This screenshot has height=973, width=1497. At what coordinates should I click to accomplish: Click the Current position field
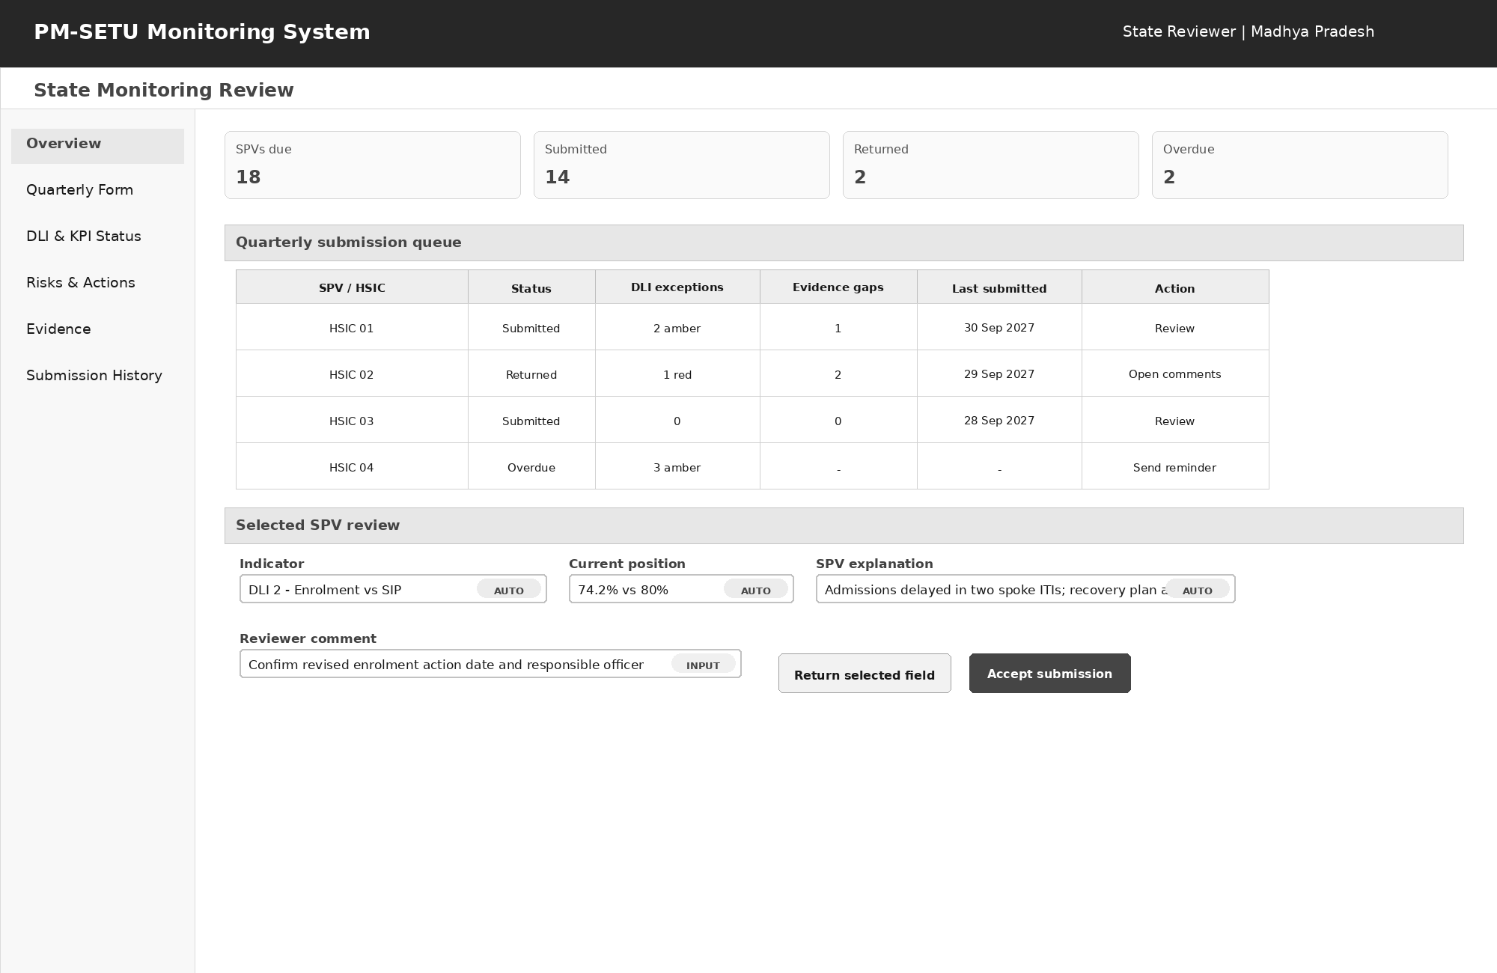click(681, 589)
